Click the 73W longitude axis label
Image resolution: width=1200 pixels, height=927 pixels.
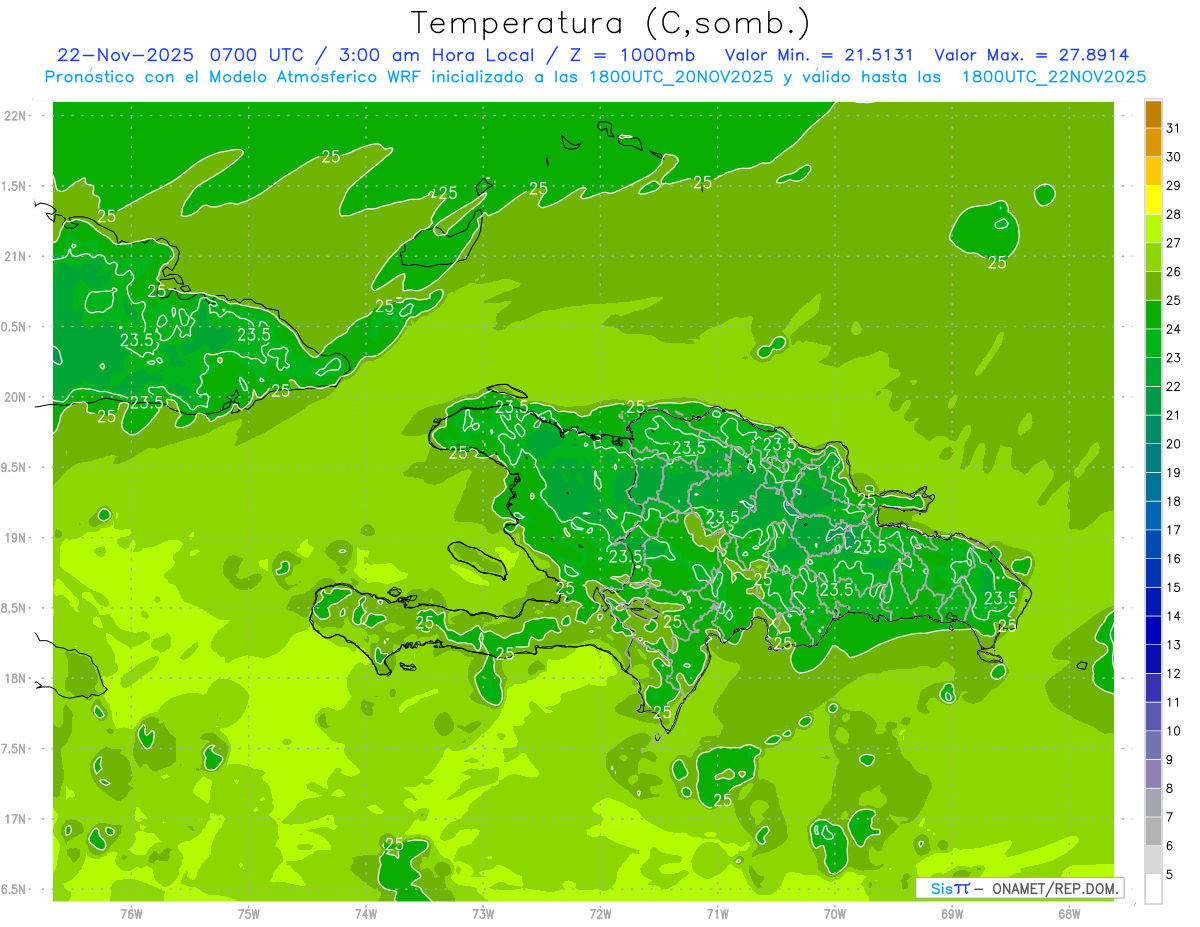pyautogui.click(x=483, y=914)
